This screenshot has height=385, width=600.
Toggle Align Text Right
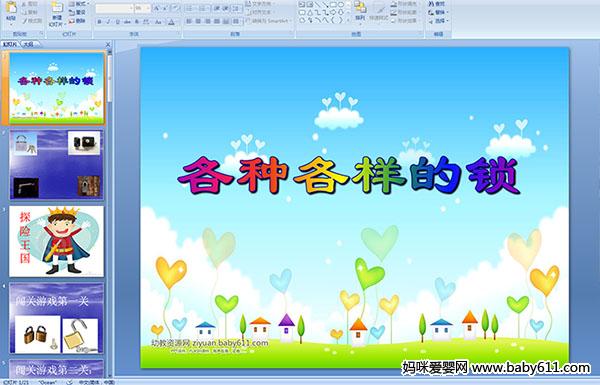click(208, 21)
